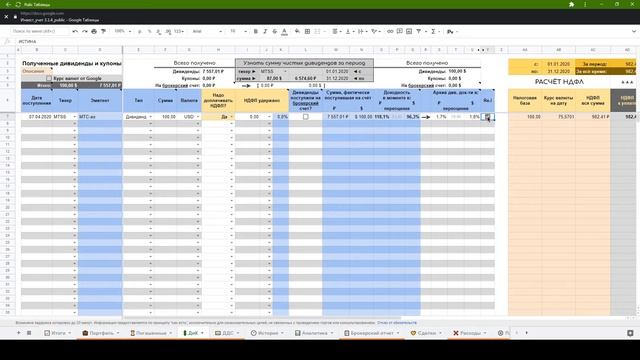This screenshot has width=640, height=360.
Task: Click the browser reload icon
Action: [18, 4]
